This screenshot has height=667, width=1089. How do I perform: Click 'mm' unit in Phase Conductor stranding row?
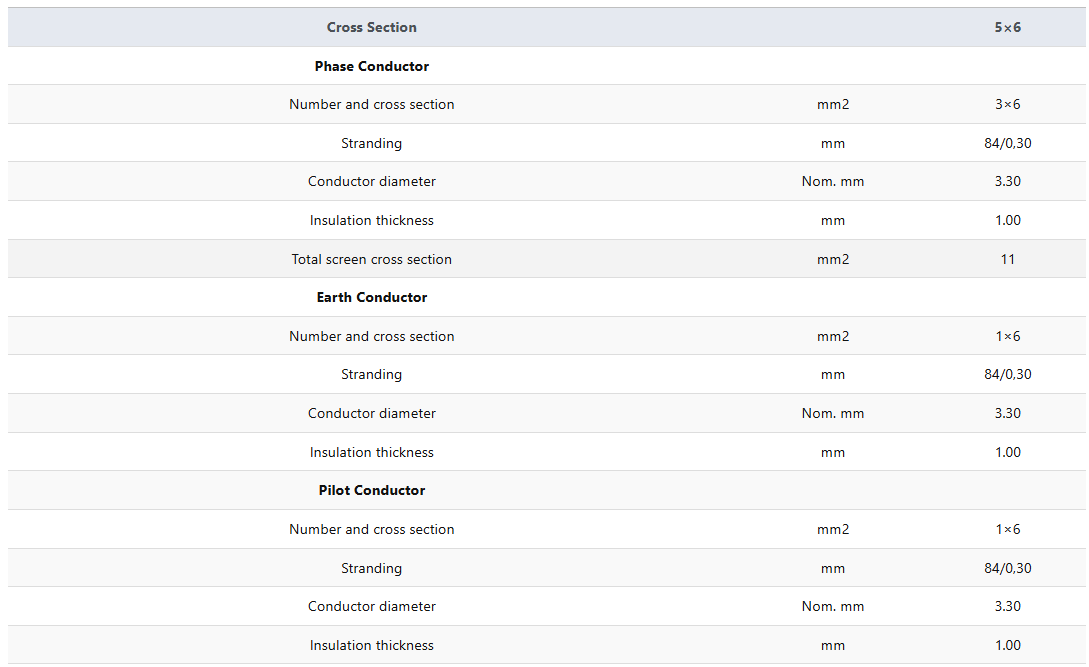coord(833,144)
